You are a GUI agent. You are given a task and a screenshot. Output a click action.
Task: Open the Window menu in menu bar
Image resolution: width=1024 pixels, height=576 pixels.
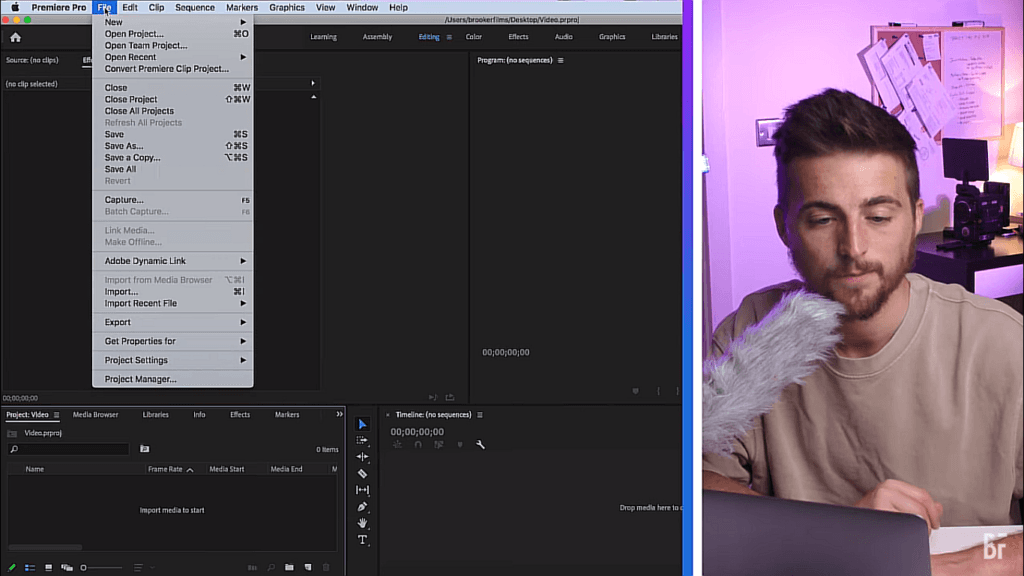click(362, 7)
